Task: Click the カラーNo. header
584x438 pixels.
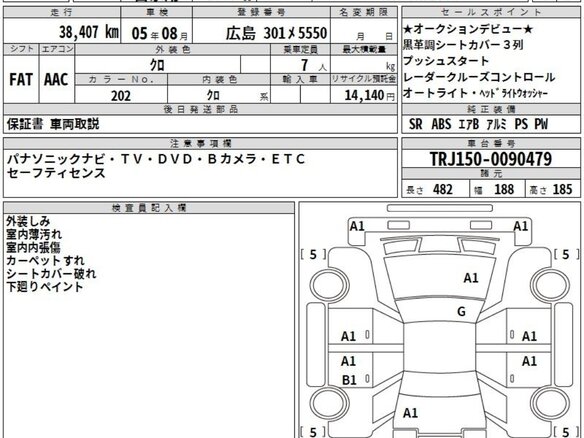Action: 121,79
